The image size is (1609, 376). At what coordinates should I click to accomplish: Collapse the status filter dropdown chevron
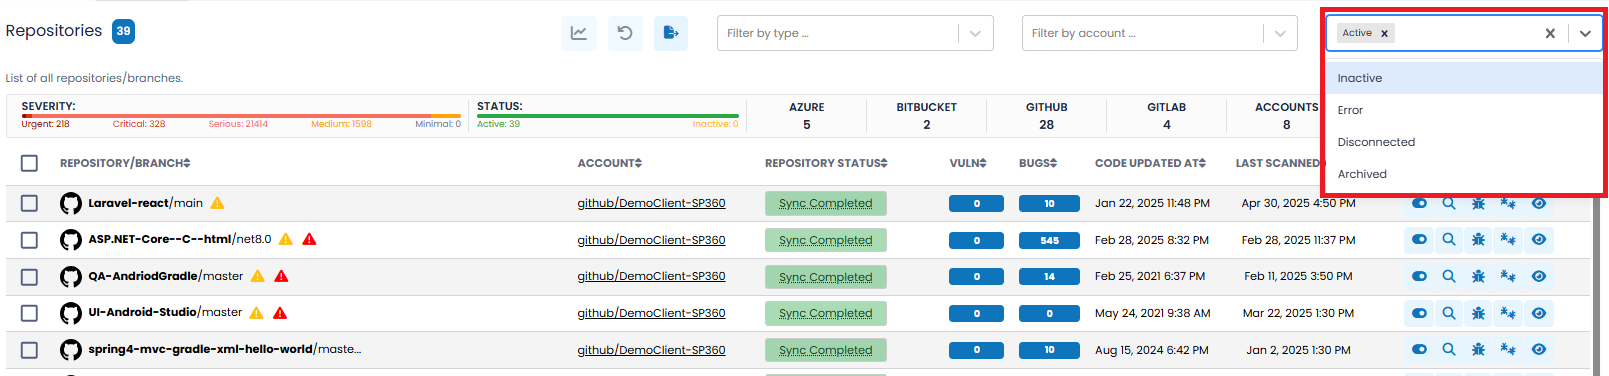pyautogui.click(x=1585, y=33)
